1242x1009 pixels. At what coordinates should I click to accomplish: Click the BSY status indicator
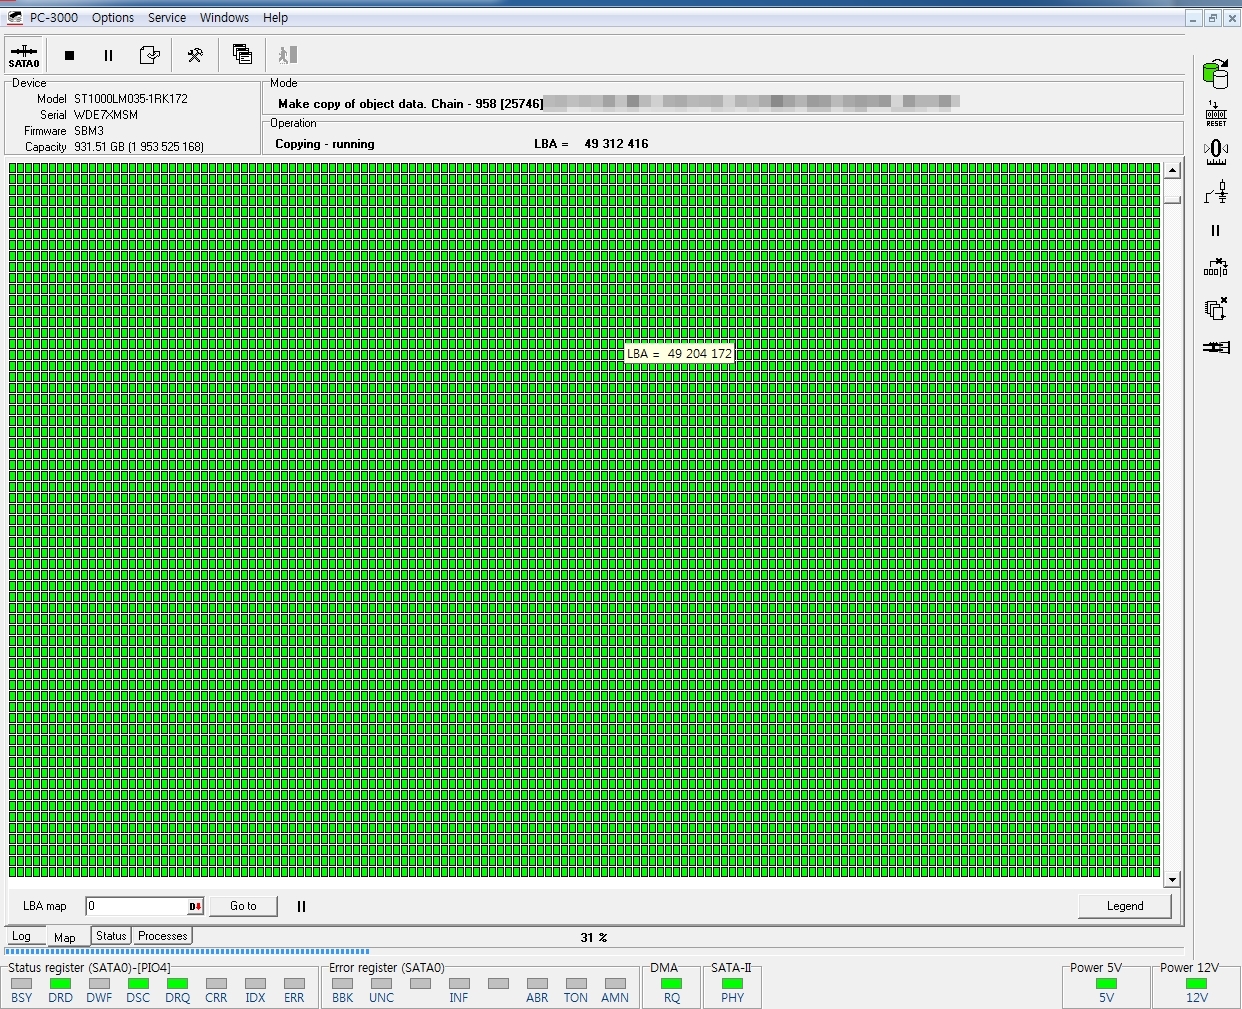pyautogui.click(x=21, y=984)
